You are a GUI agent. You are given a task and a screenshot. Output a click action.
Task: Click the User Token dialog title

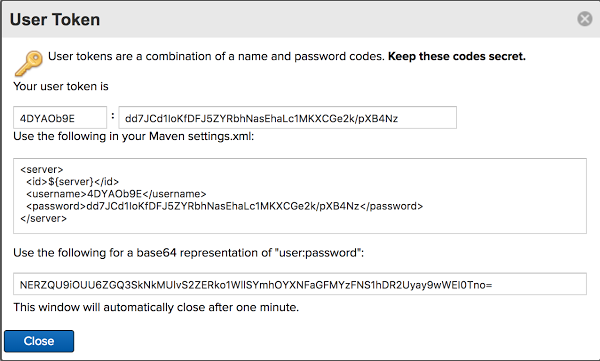pyautogui.click(x=55, y=20)
